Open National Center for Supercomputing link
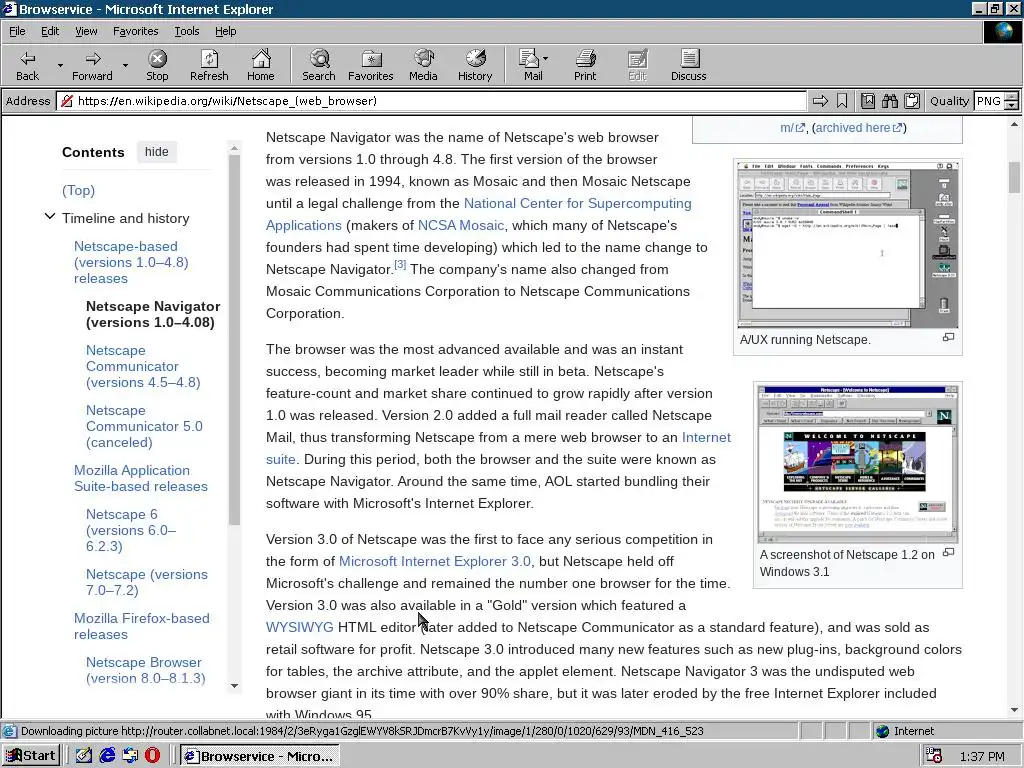This screenshot has width=1024, height=768. click(x=577, y=203)
